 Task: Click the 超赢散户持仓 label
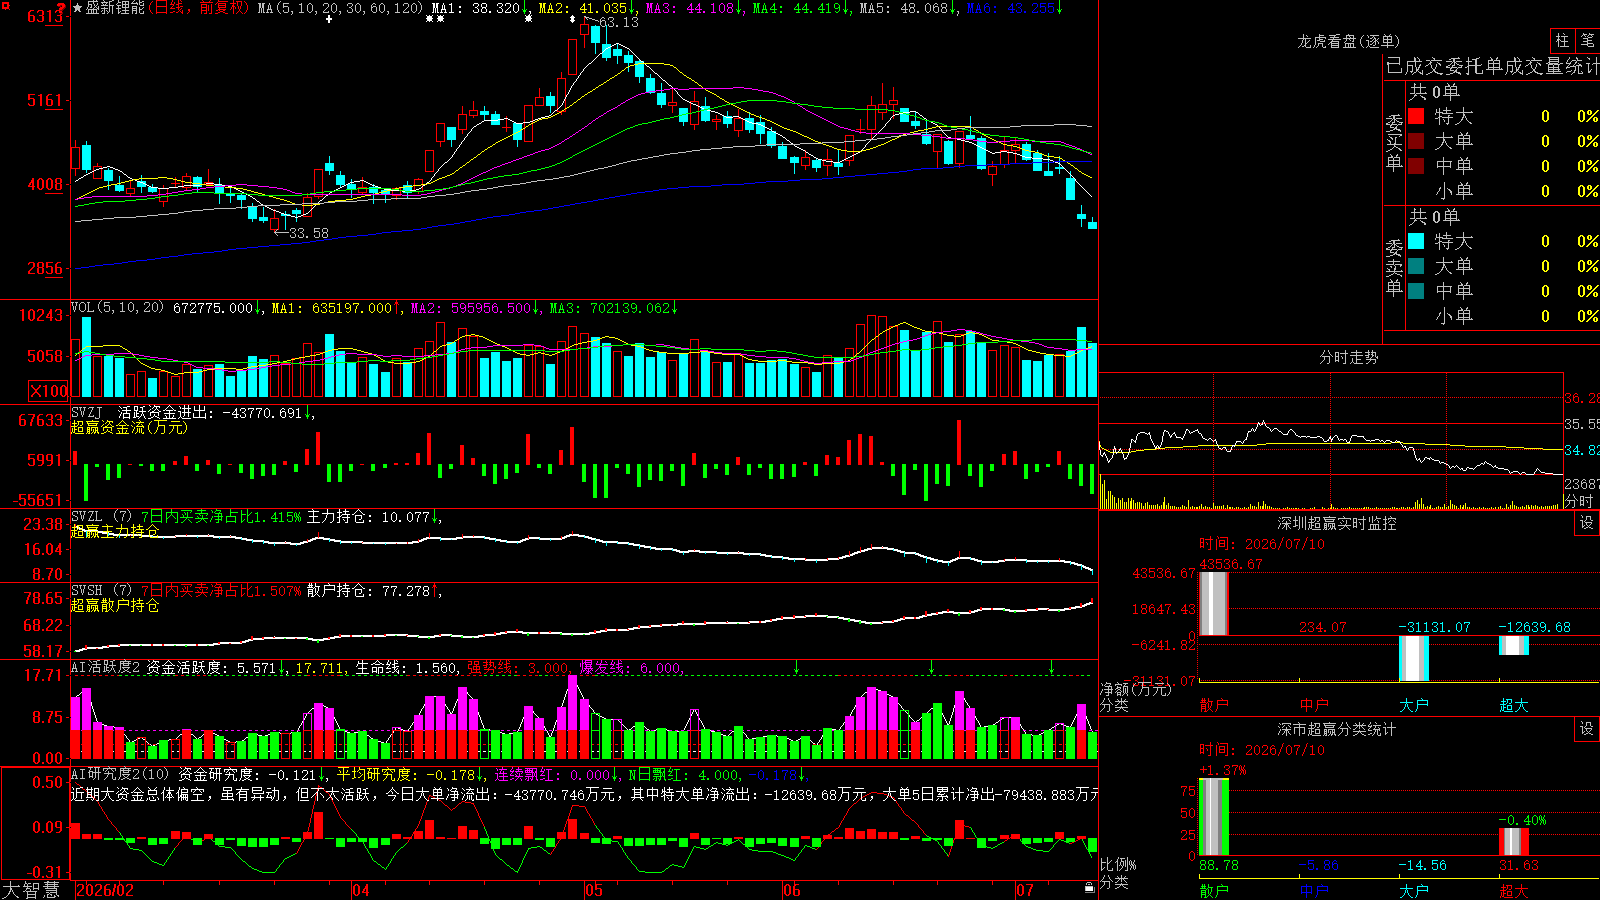[115, 605]
